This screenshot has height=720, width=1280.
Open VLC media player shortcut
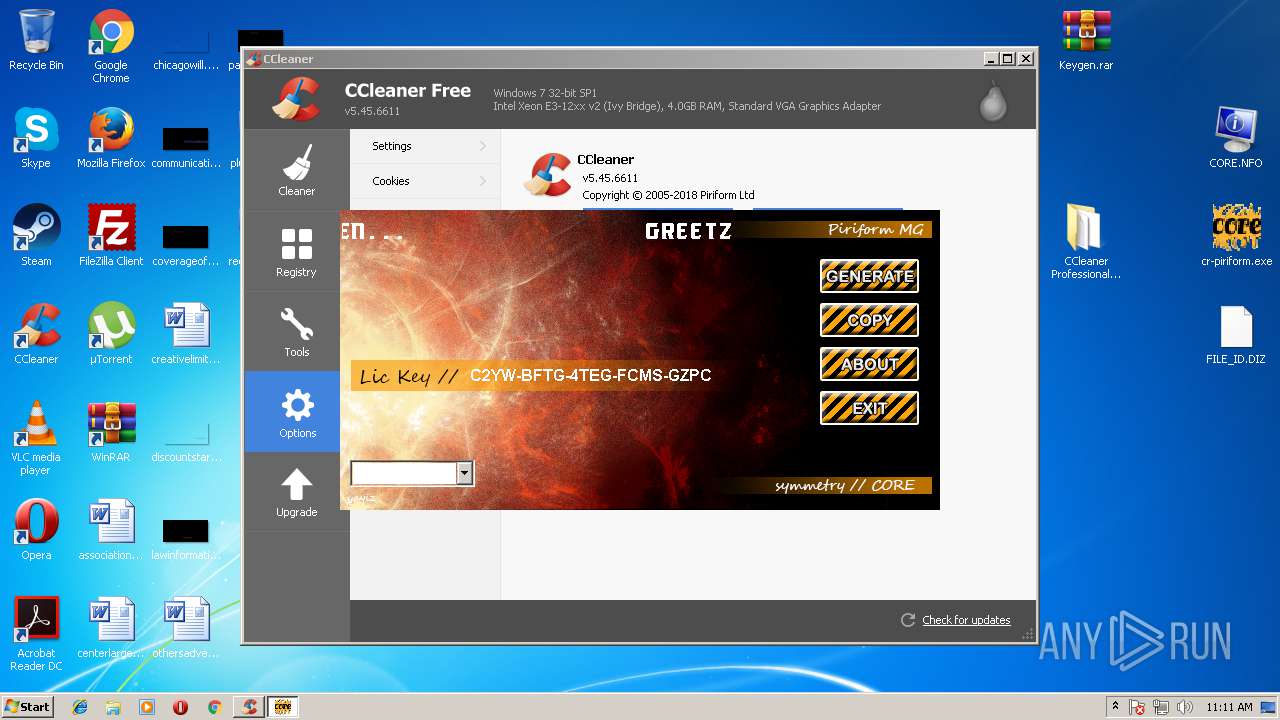(36, 438)
